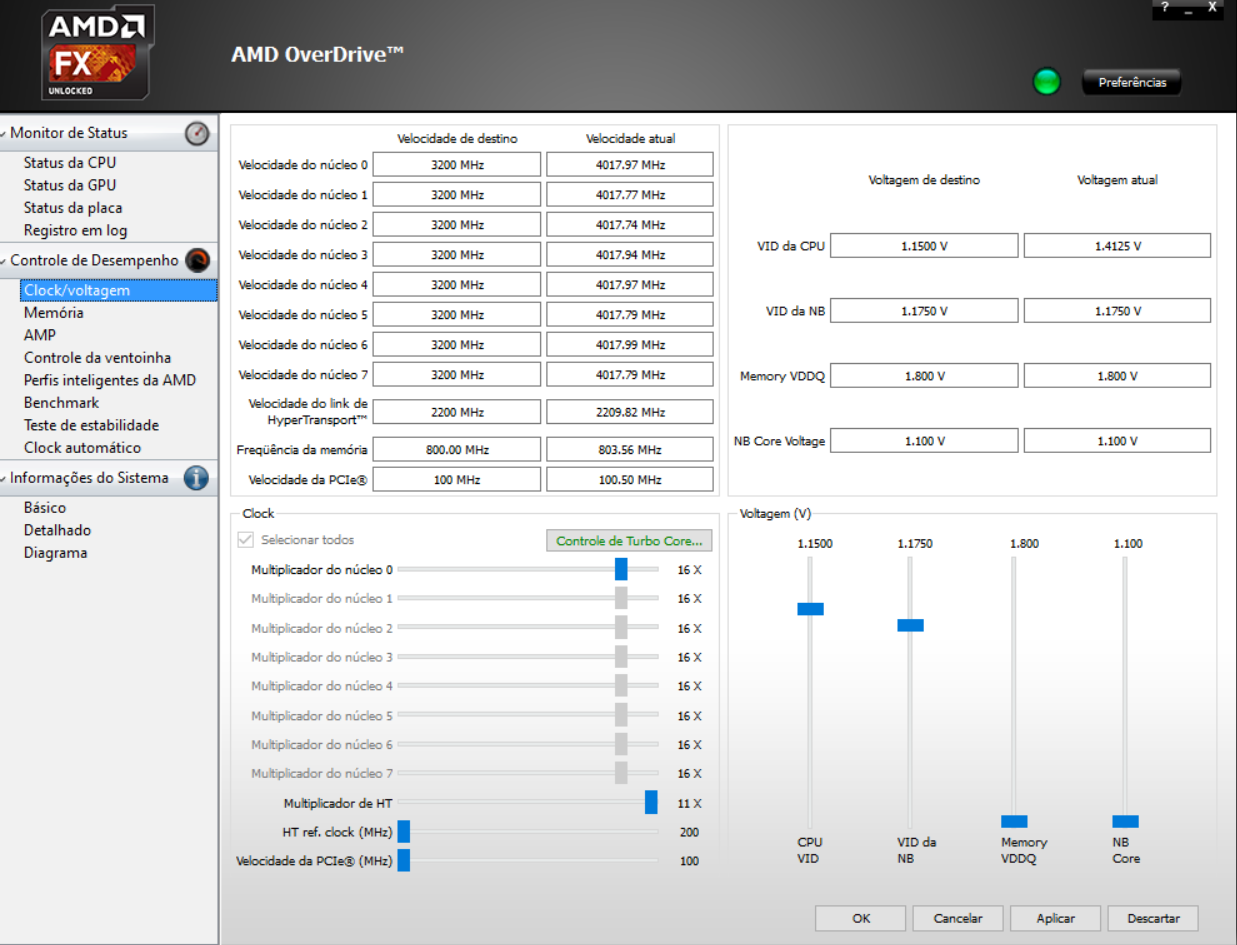Open Perfis inteligentes da AMD
Image resolution: width=1237 pixels, height=945 pixels.
110,380
